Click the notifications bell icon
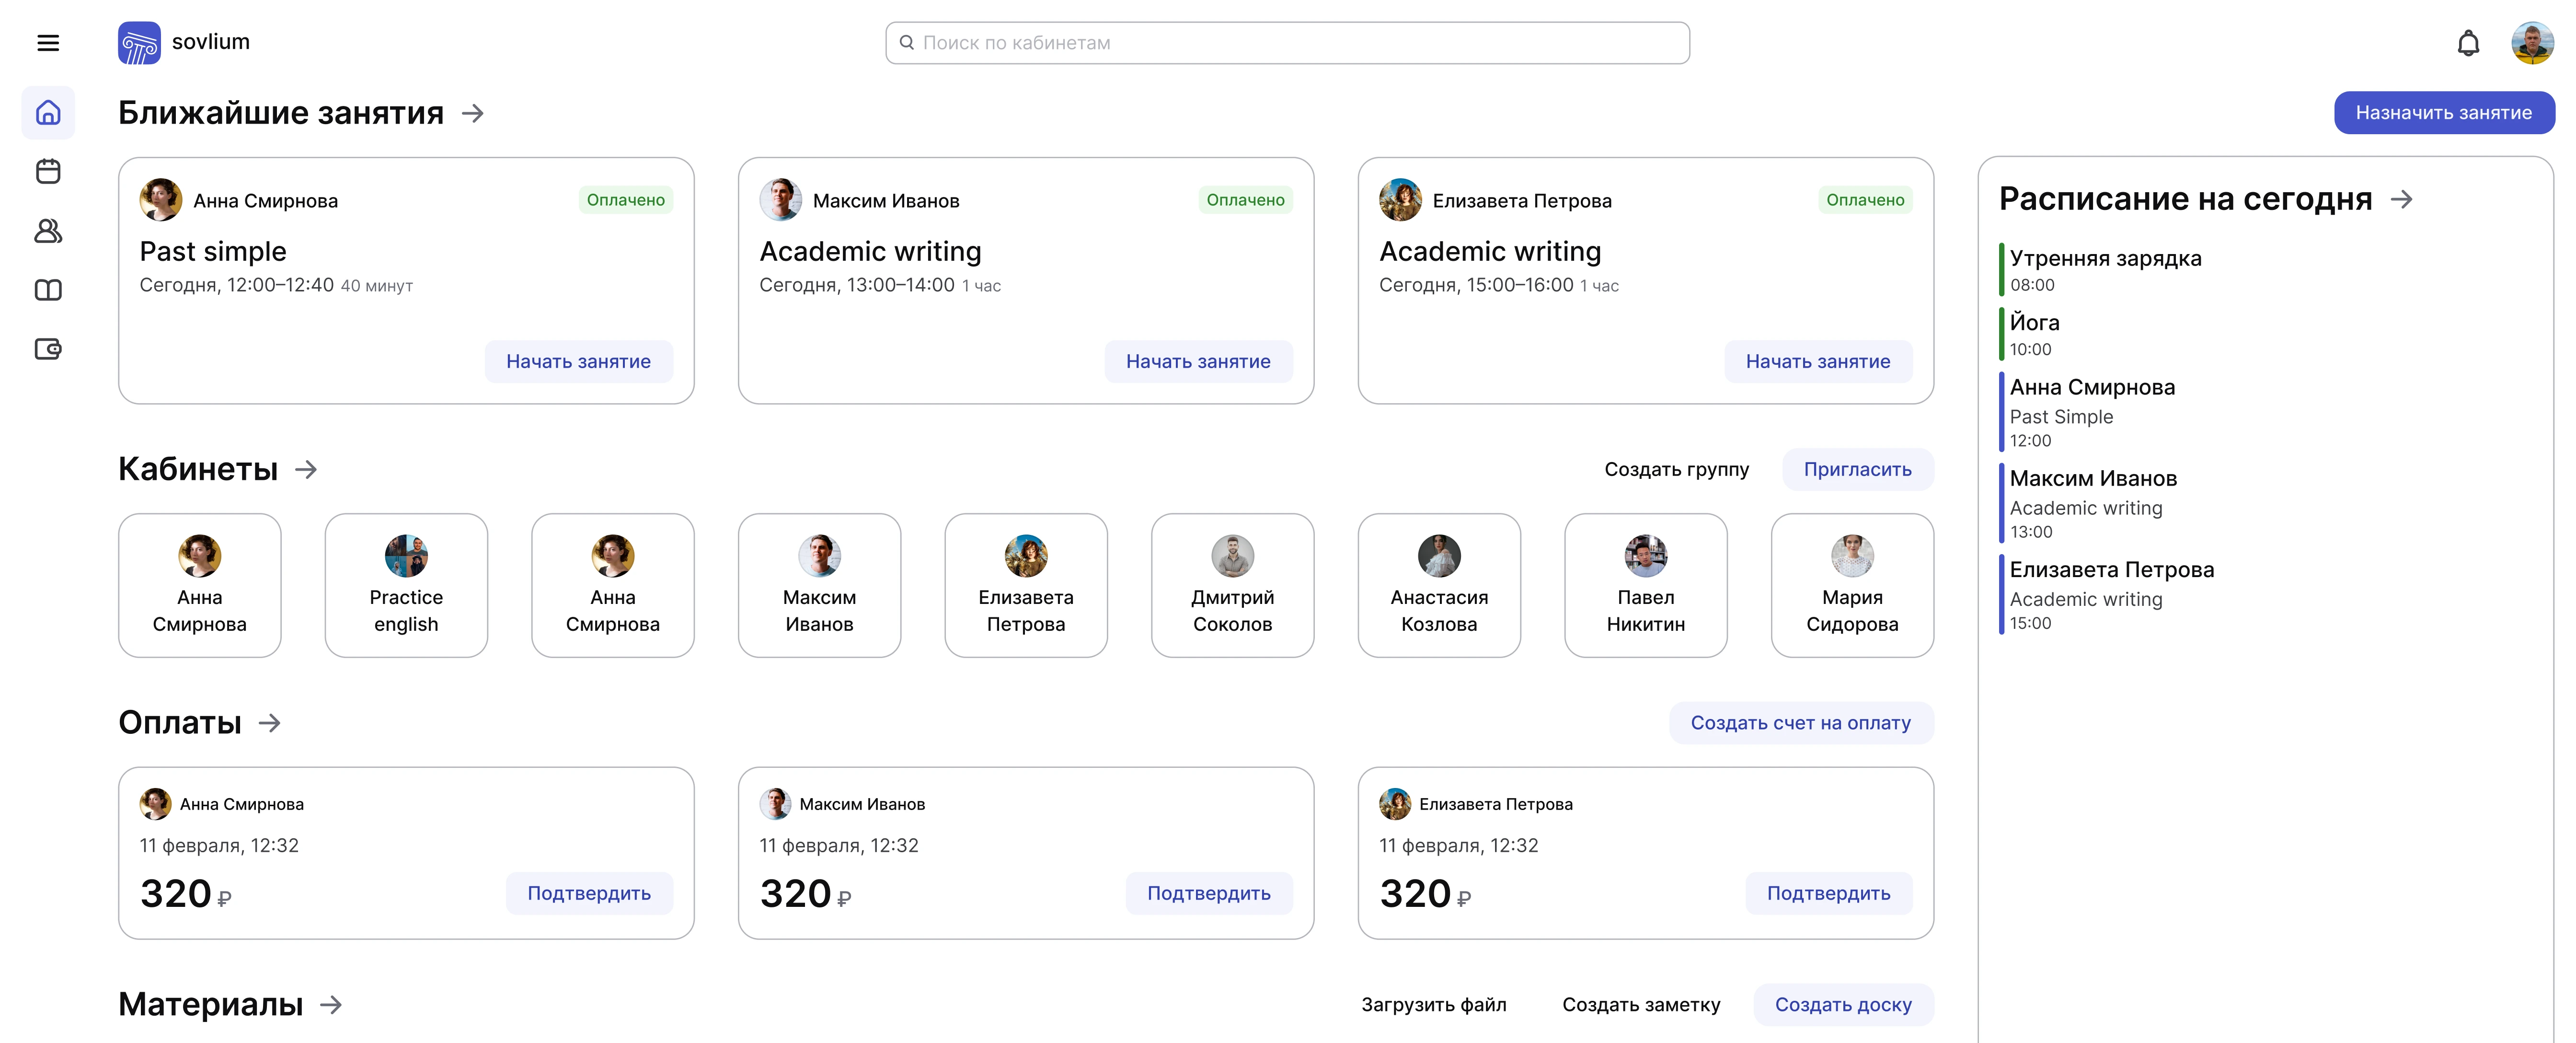2576x1043 pixels. (x=2468, y=43)
